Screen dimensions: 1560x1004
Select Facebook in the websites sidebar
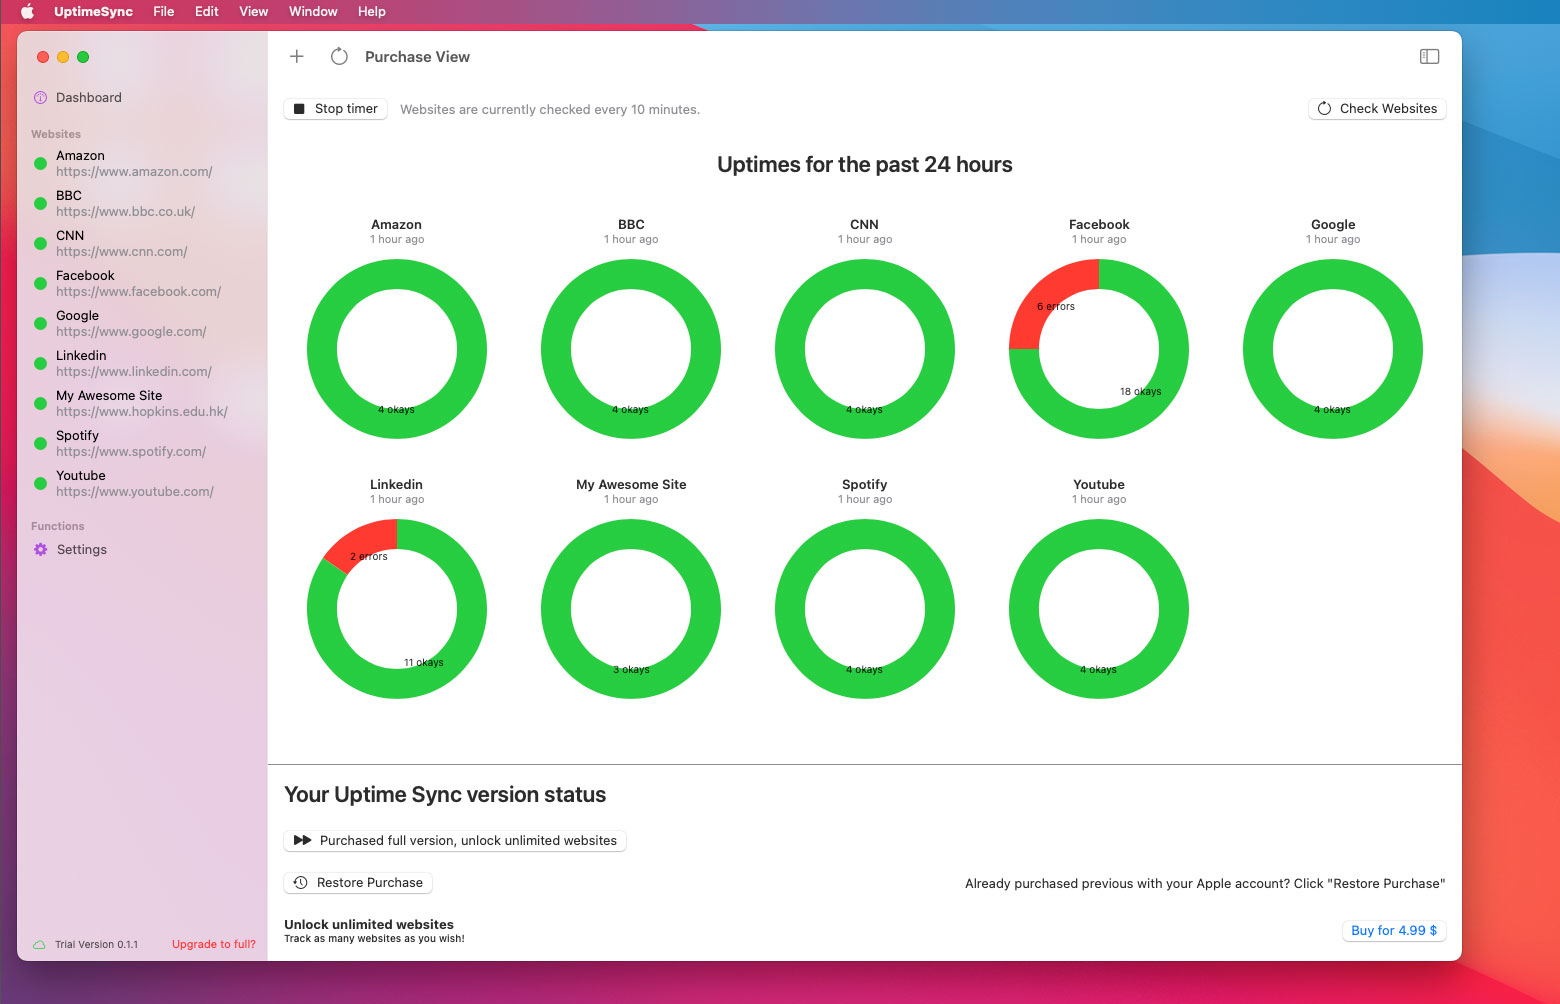coord(138,284)
